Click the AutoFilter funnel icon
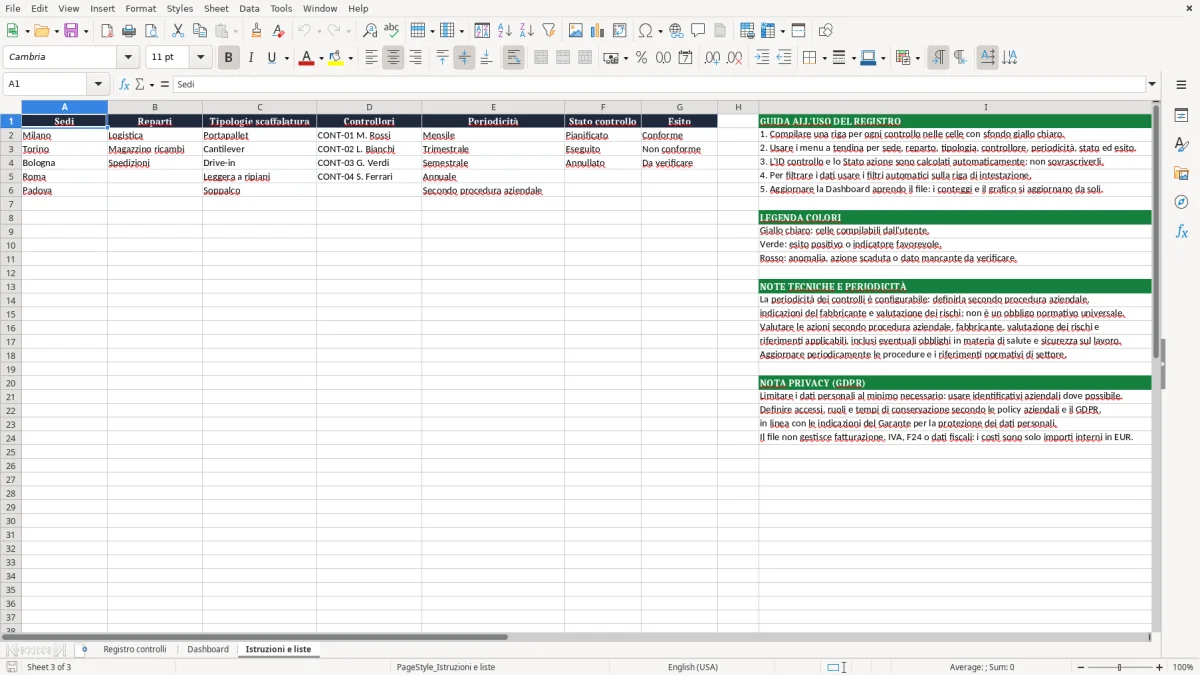 (x=549, y=31)
